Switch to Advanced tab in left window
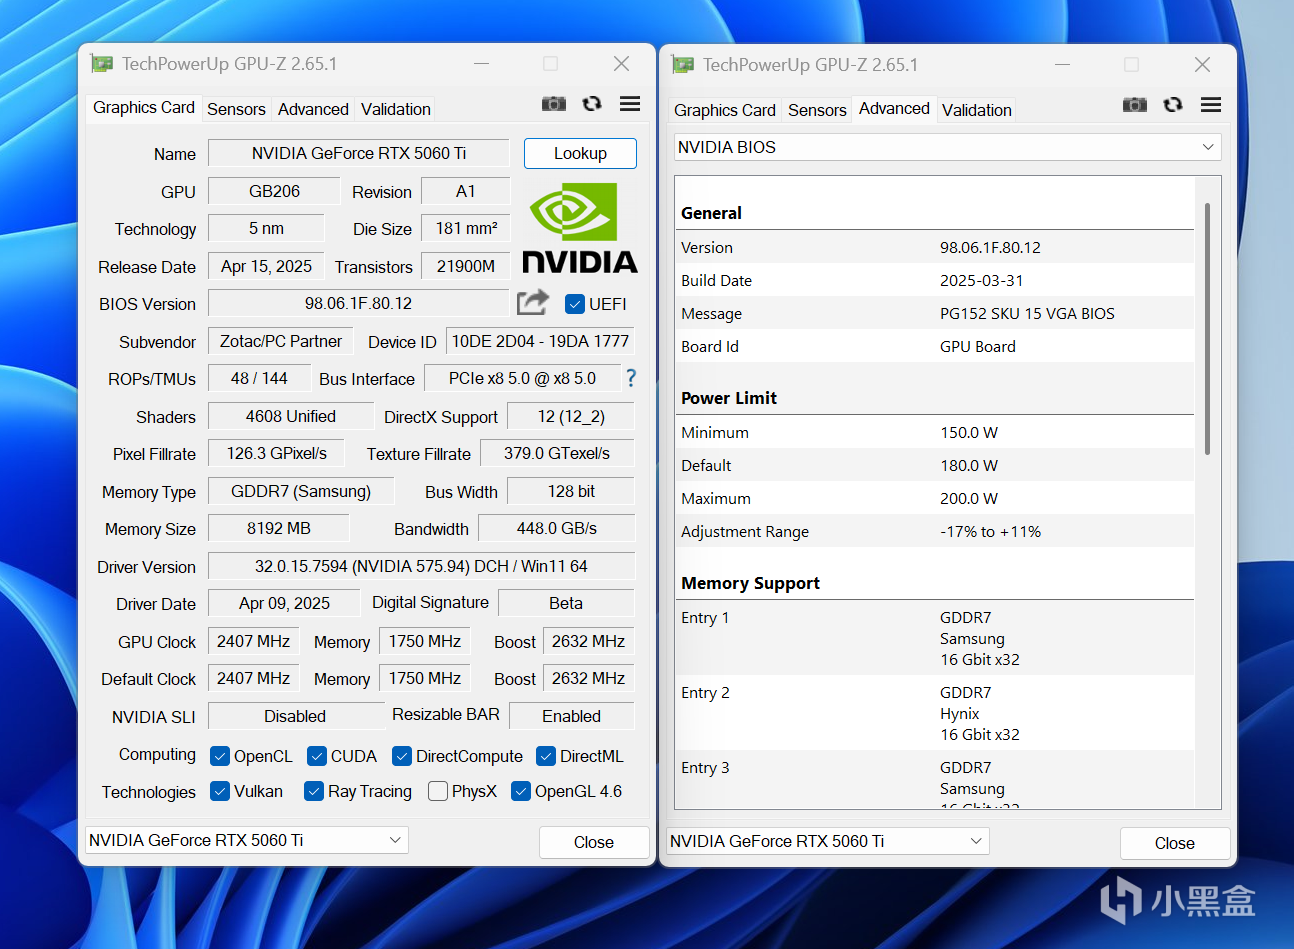The image size is (1294, 949). point(313,109)
